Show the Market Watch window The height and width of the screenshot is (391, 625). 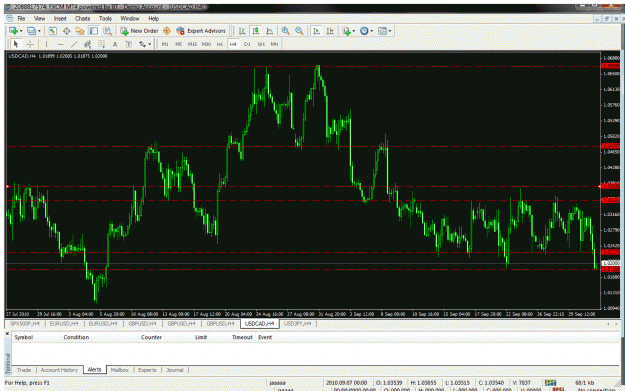53,31
